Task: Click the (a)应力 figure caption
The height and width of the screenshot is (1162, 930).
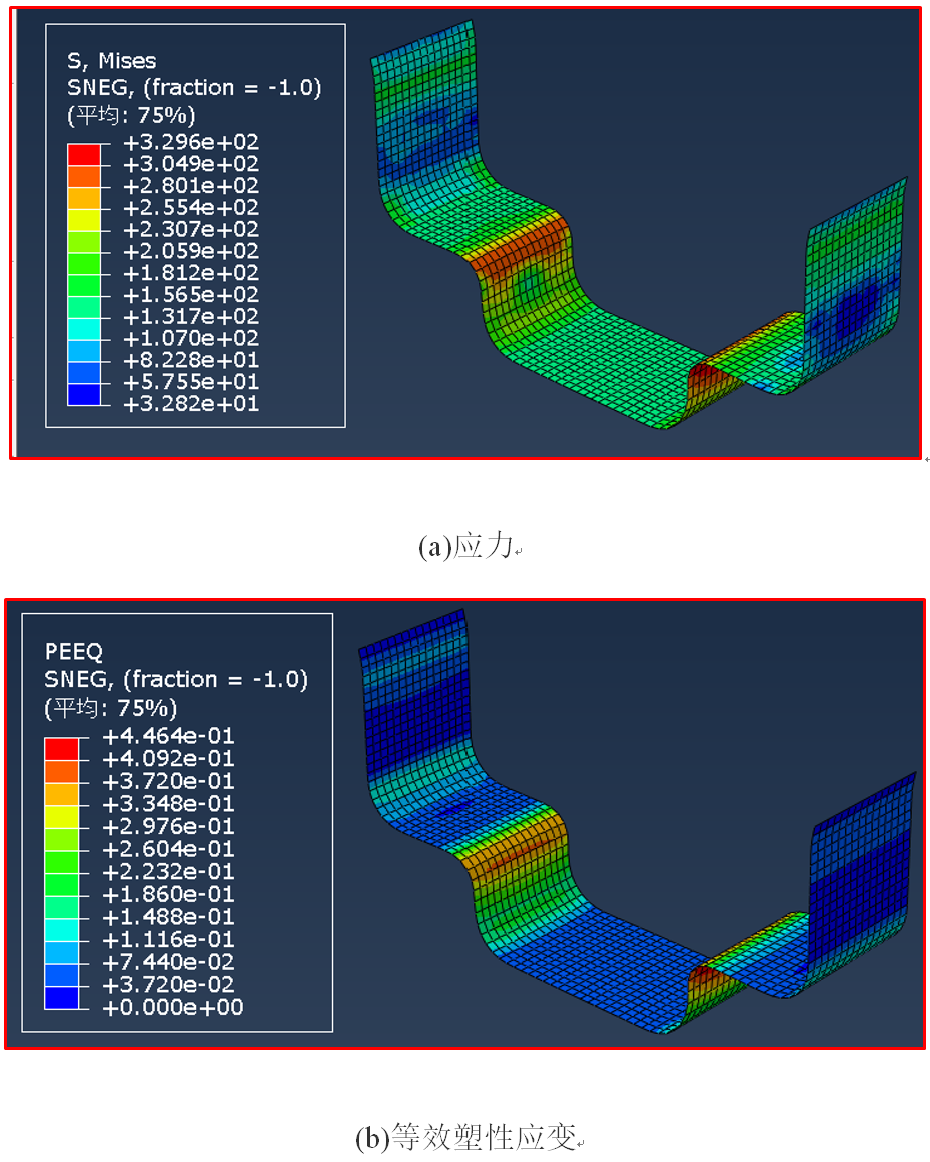Action: pos(466,546)
